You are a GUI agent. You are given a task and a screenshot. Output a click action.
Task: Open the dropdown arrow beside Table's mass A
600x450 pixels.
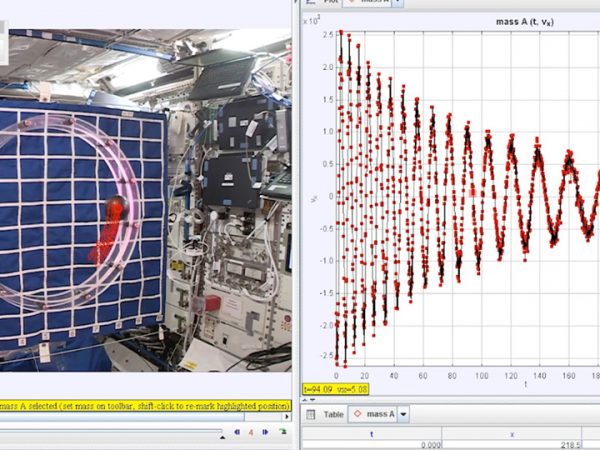[404, 414]
